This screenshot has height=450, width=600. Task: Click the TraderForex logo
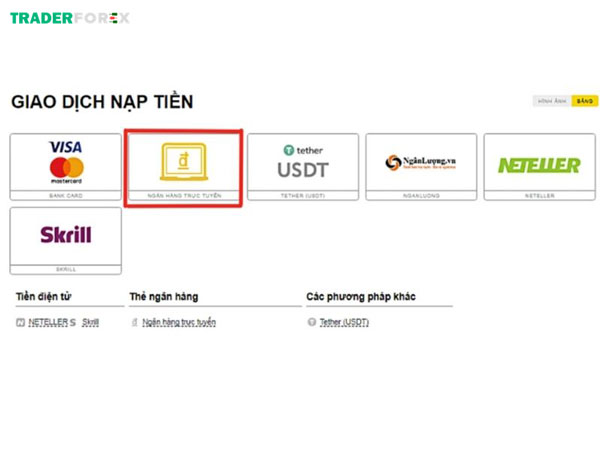[x=70, y=18]
